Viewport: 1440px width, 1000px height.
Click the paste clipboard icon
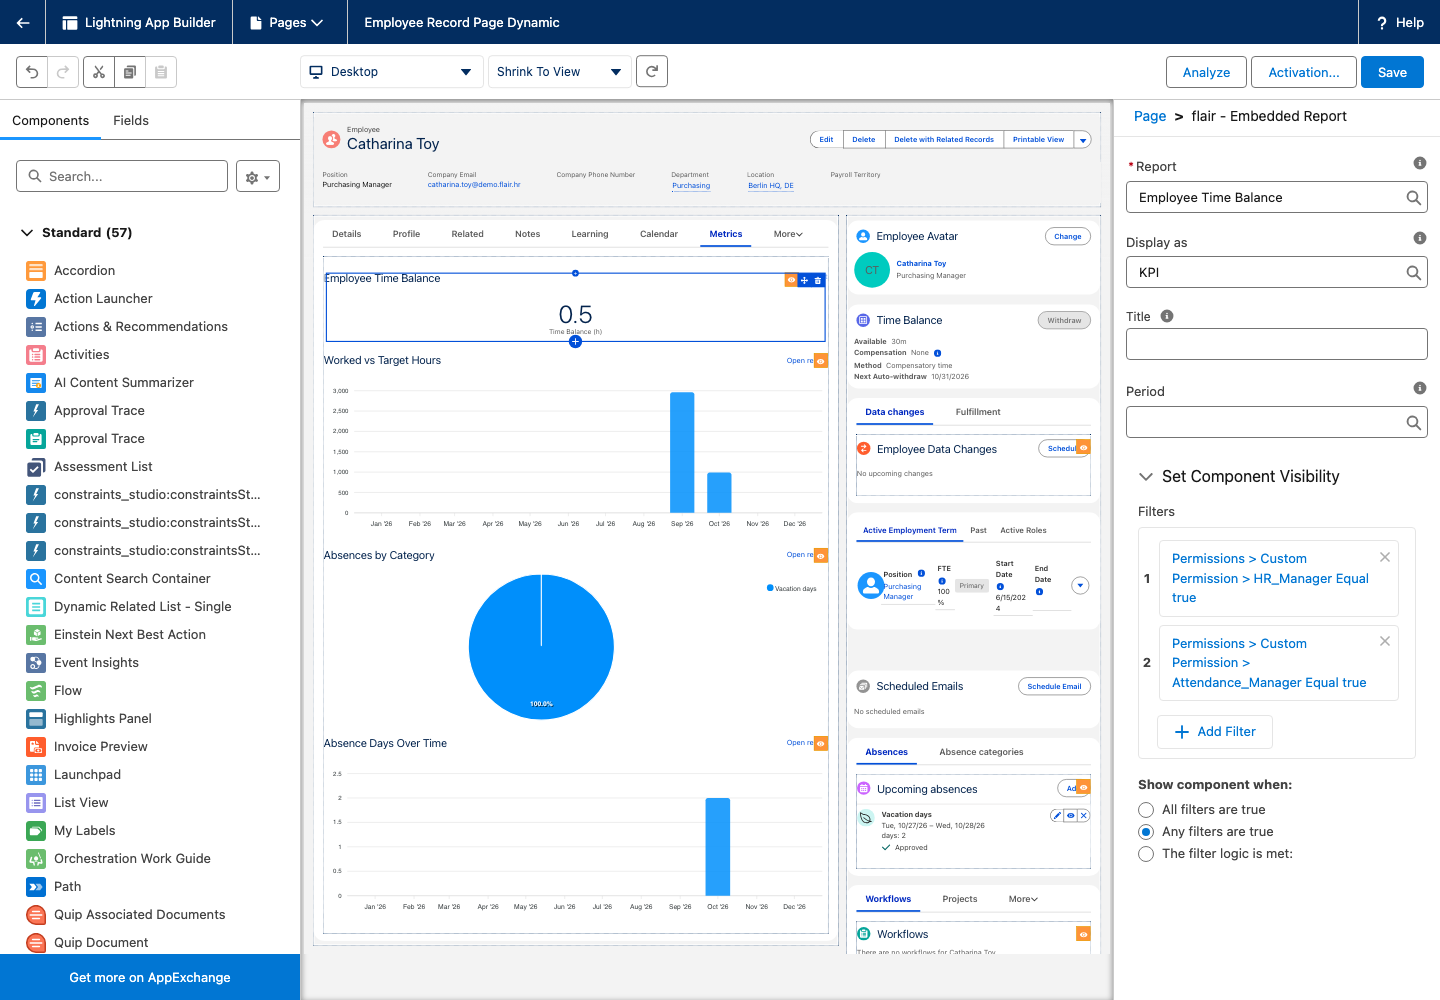[160, 72]
